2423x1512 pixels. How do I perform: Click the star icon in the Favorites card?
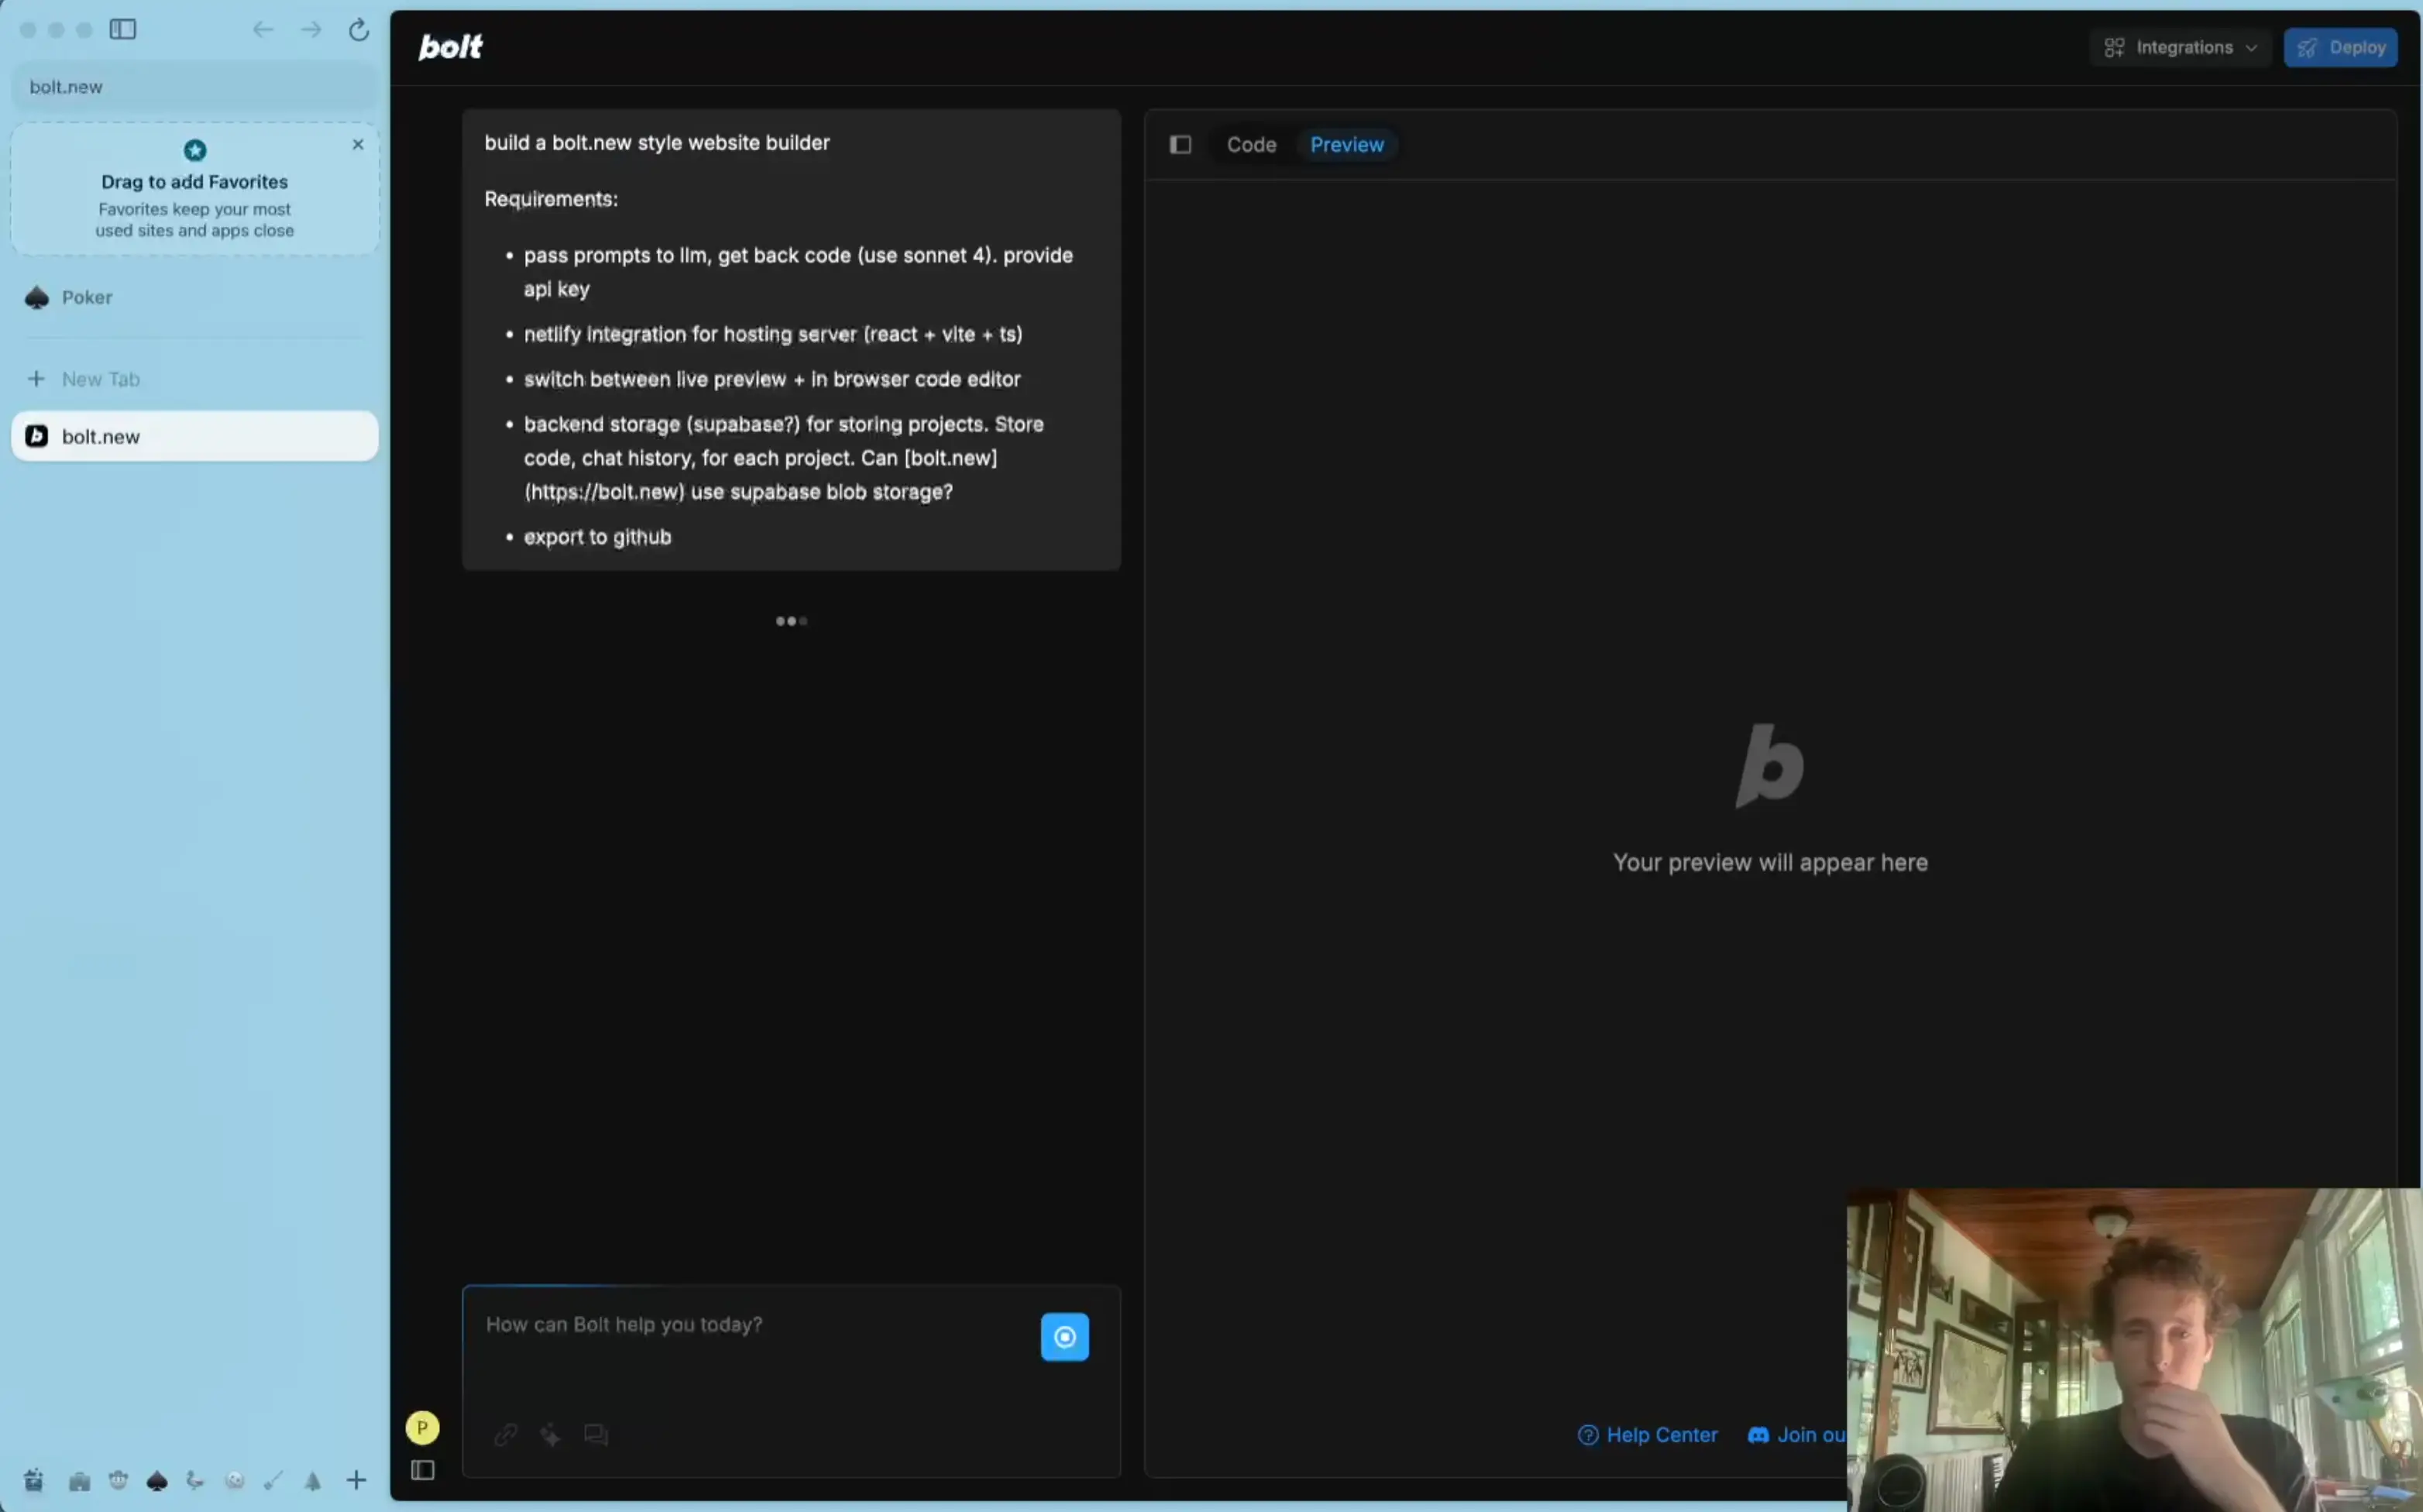195,150
